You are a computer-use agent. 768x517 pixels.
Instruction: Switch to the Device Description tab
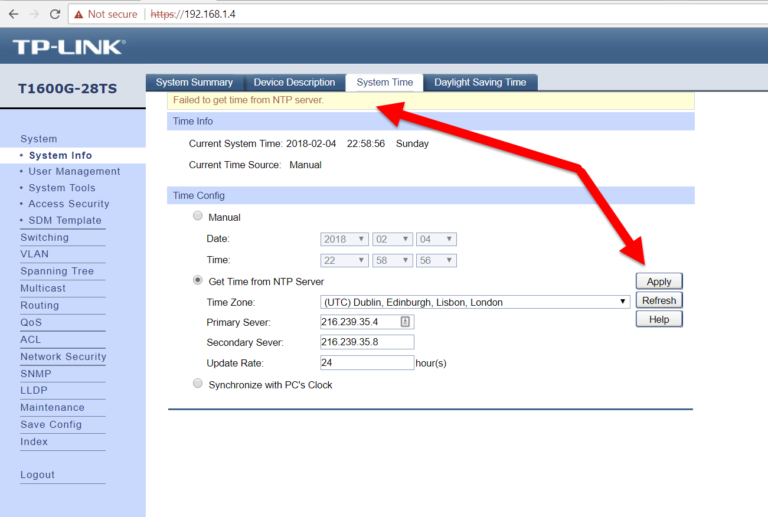click(294, 82)
